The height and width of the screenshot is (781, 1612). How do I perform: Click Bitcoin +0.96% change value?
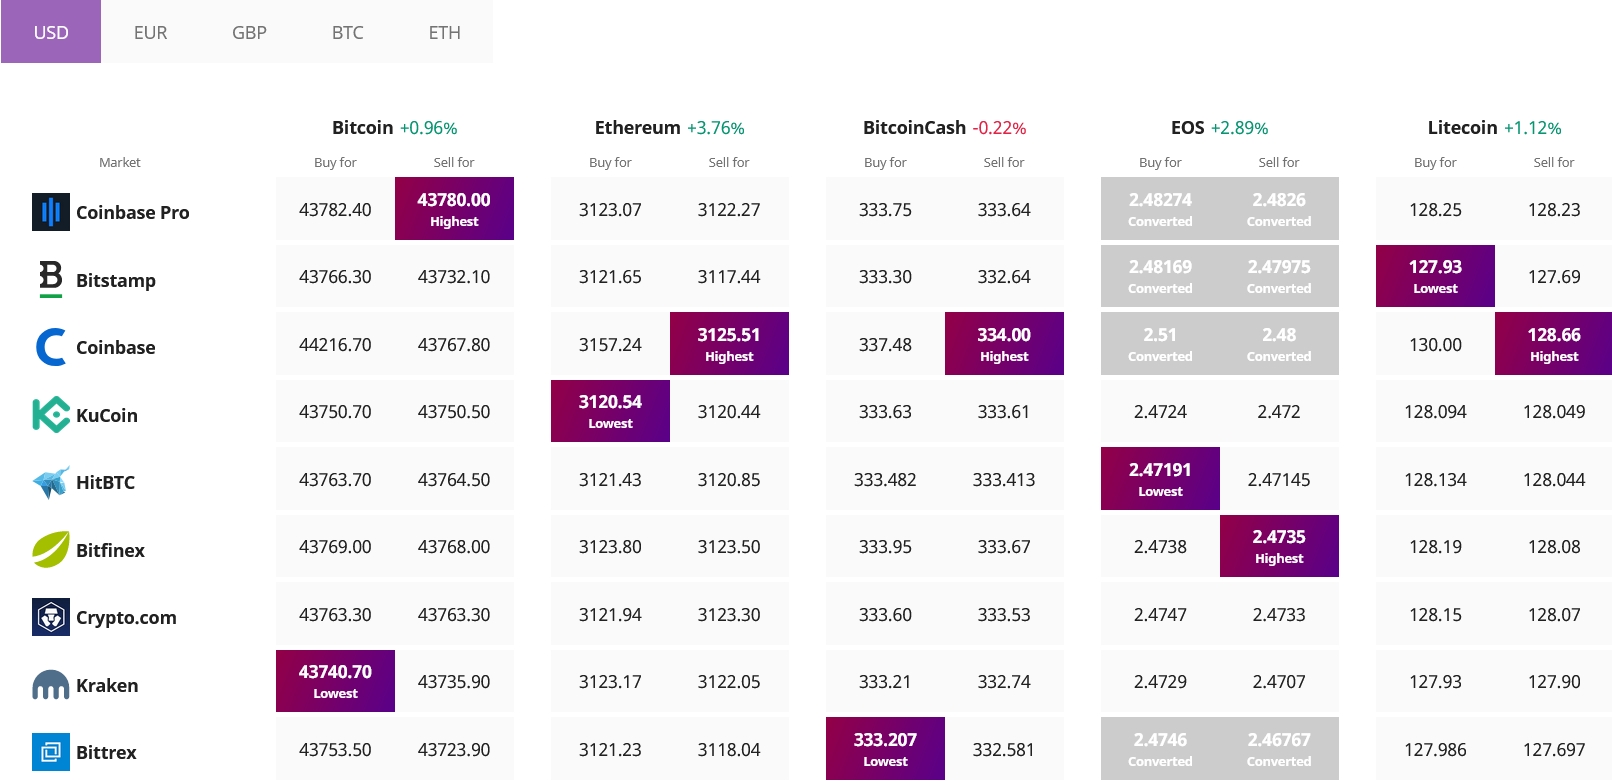pyautogui.click(x=428, y=128)
